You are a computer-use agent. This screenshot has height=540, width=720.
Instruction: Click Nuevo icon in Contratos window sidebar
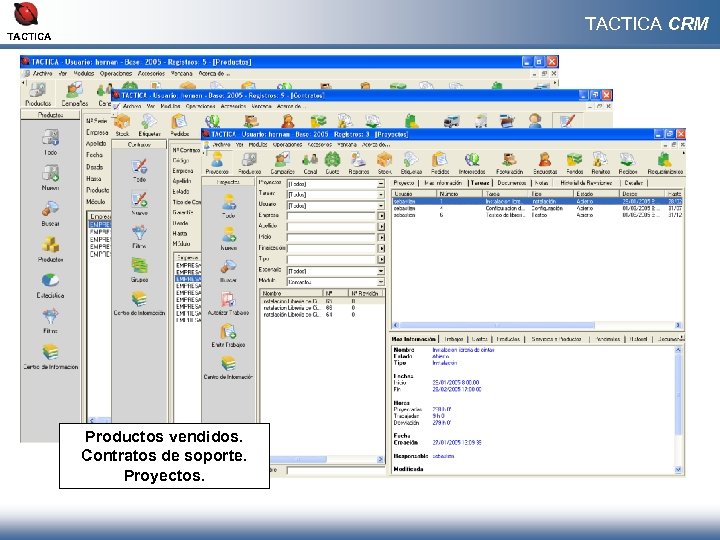point(139,203)
